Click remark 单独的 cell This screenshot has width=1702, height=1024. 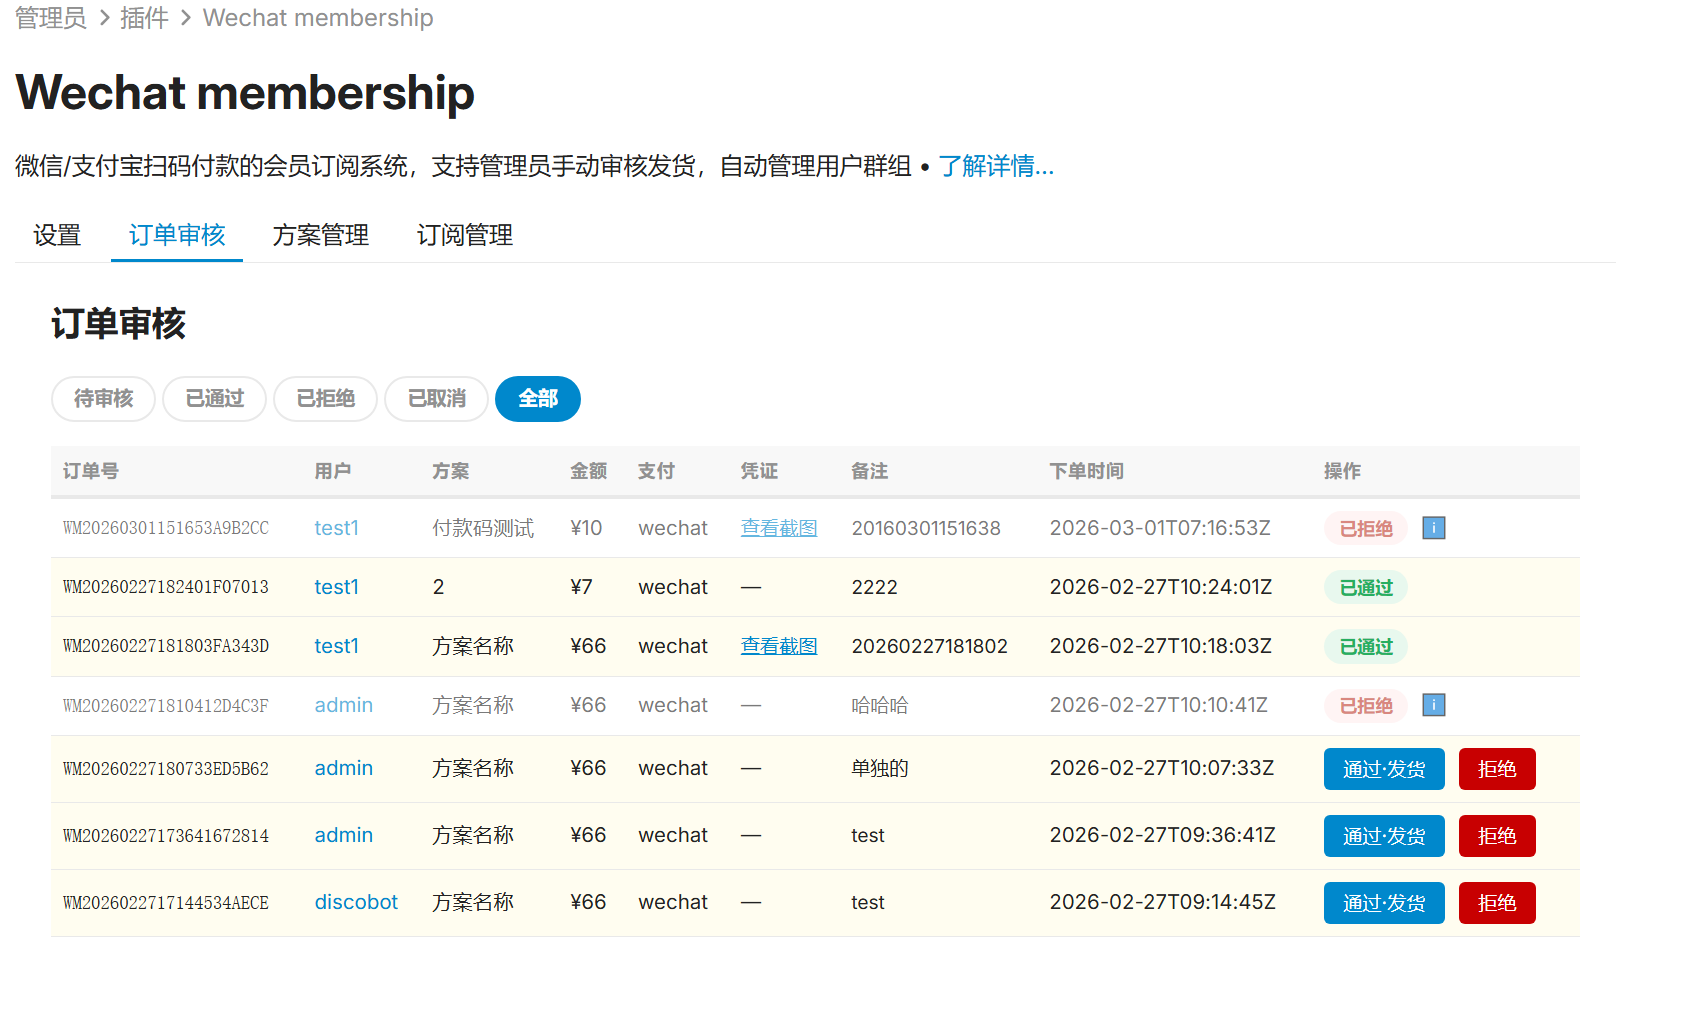click(x=880, y=768)
